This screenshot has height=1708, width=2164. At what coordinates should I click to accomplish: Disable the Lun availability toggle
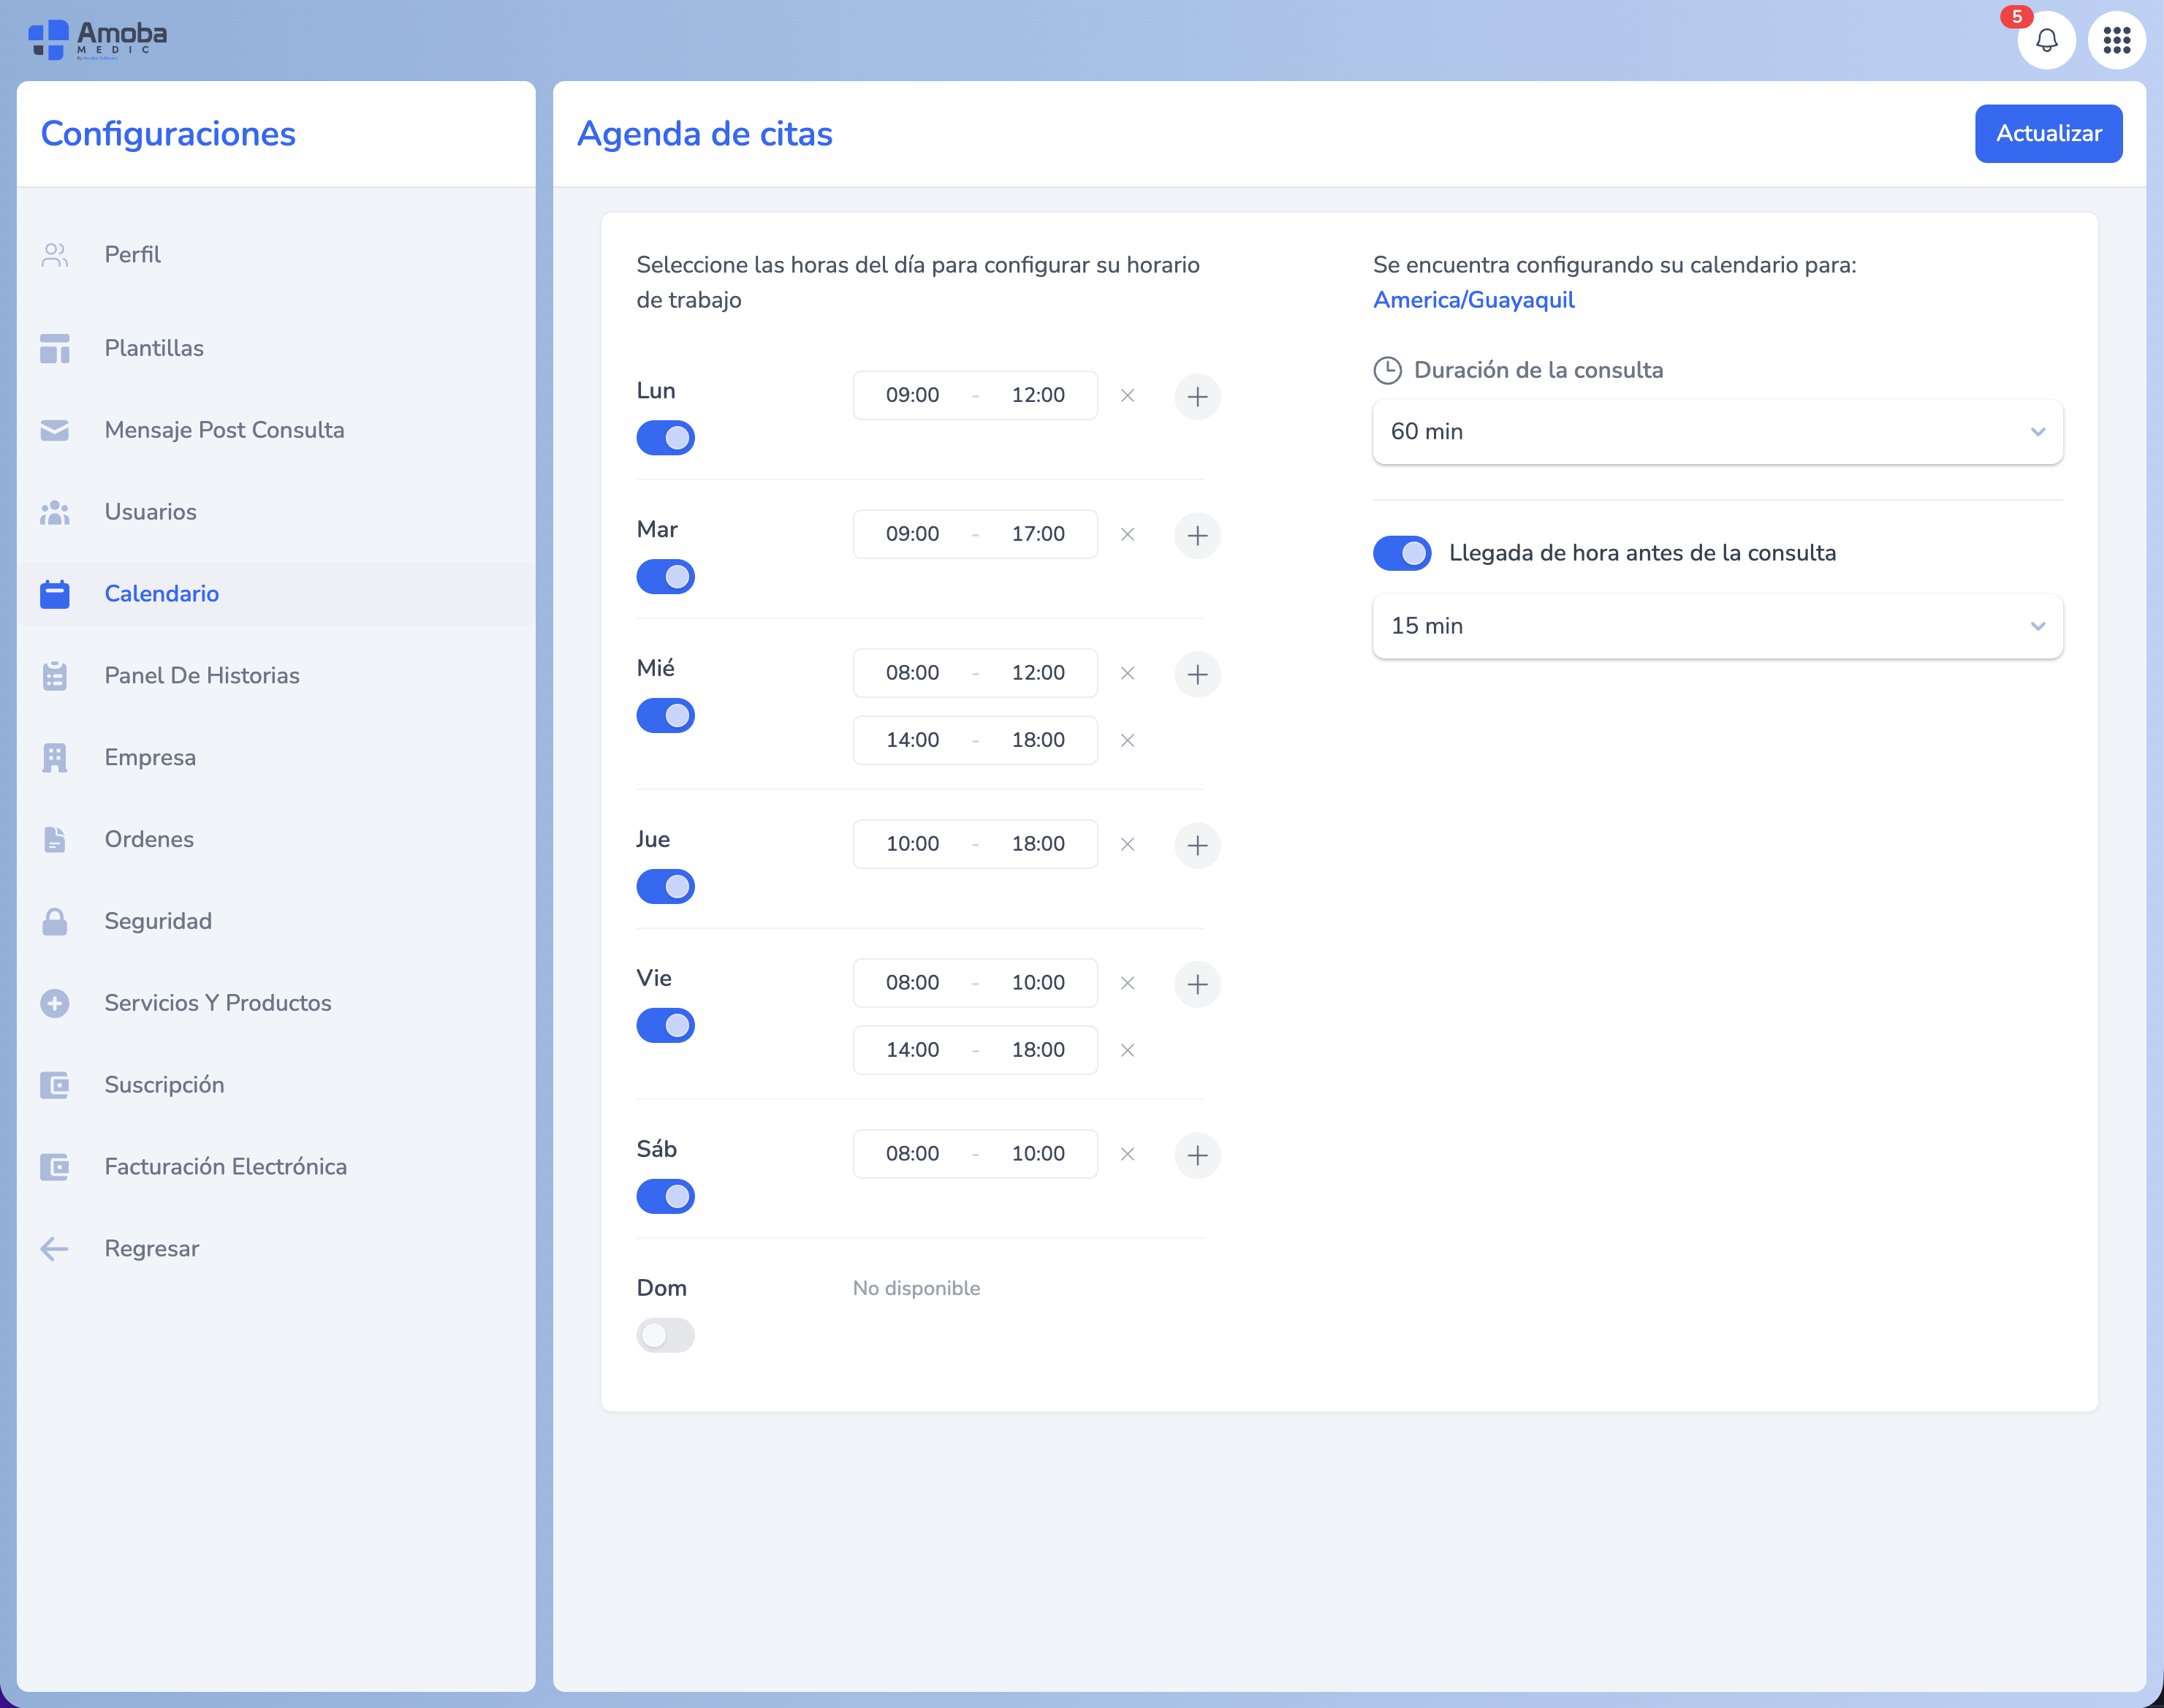click(665, 438)
